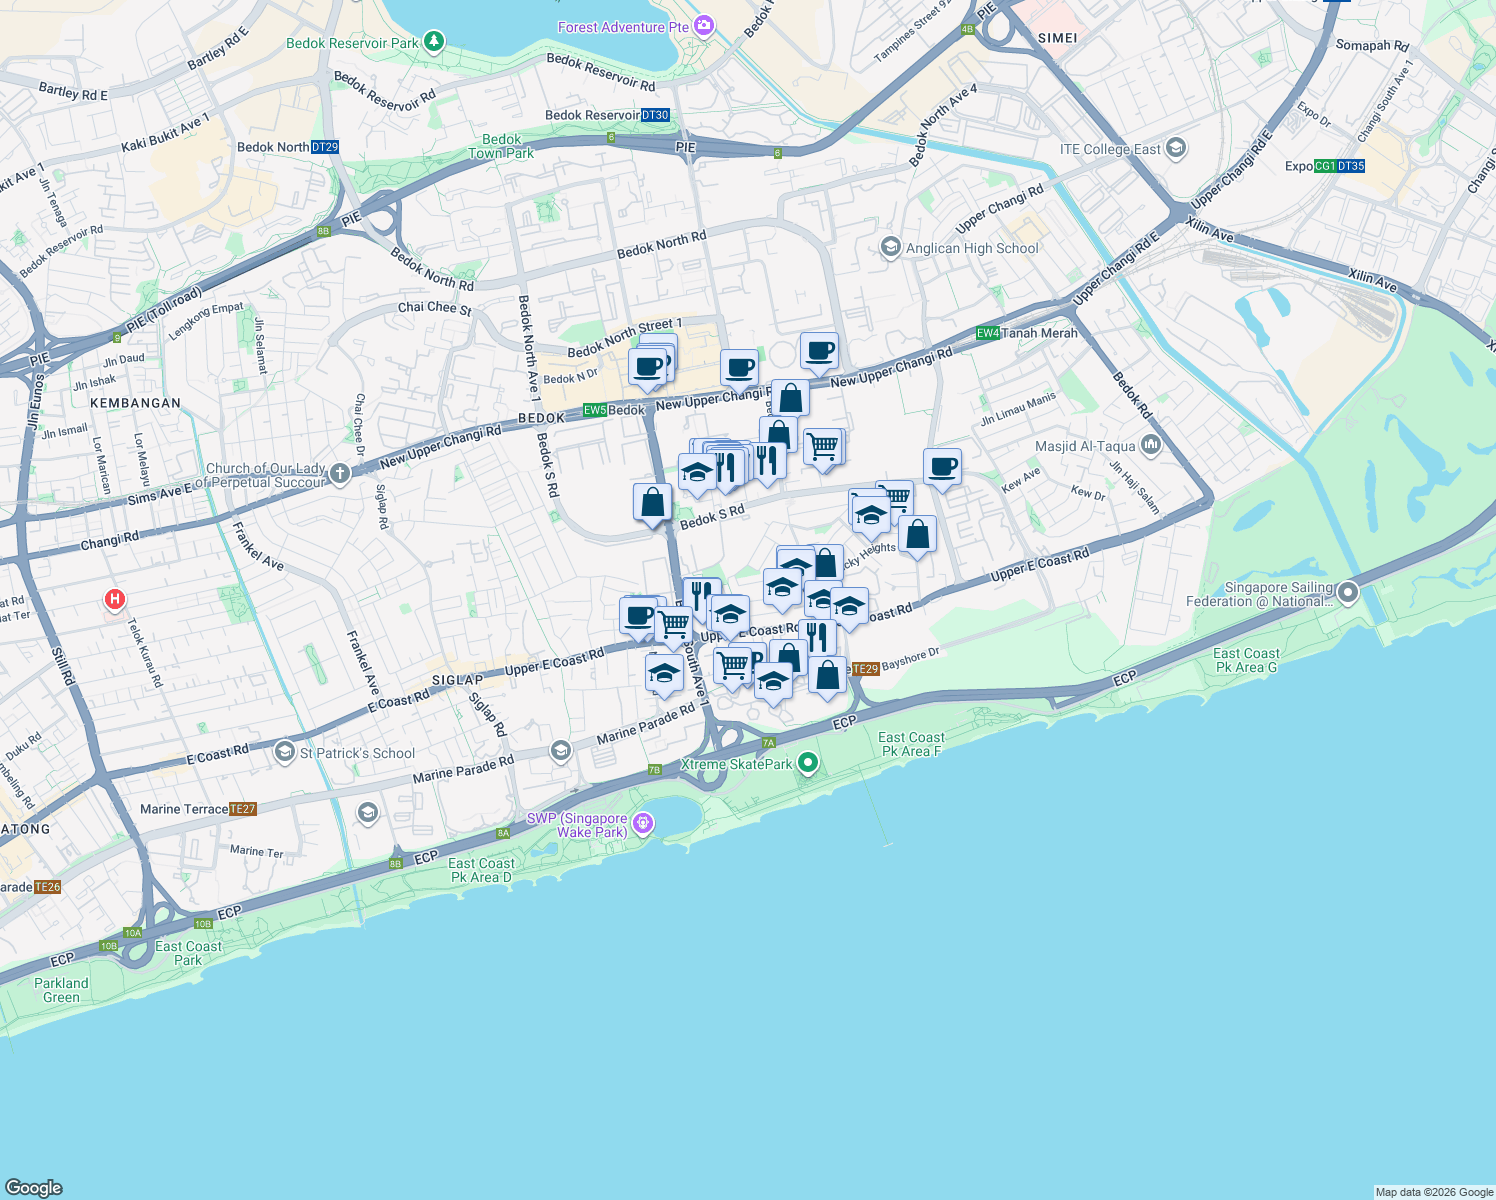Select westernmost cafe marker on Upper E Coast Rd
The height and width of the screenshot is (1200, 1496).
pos(638,616)
